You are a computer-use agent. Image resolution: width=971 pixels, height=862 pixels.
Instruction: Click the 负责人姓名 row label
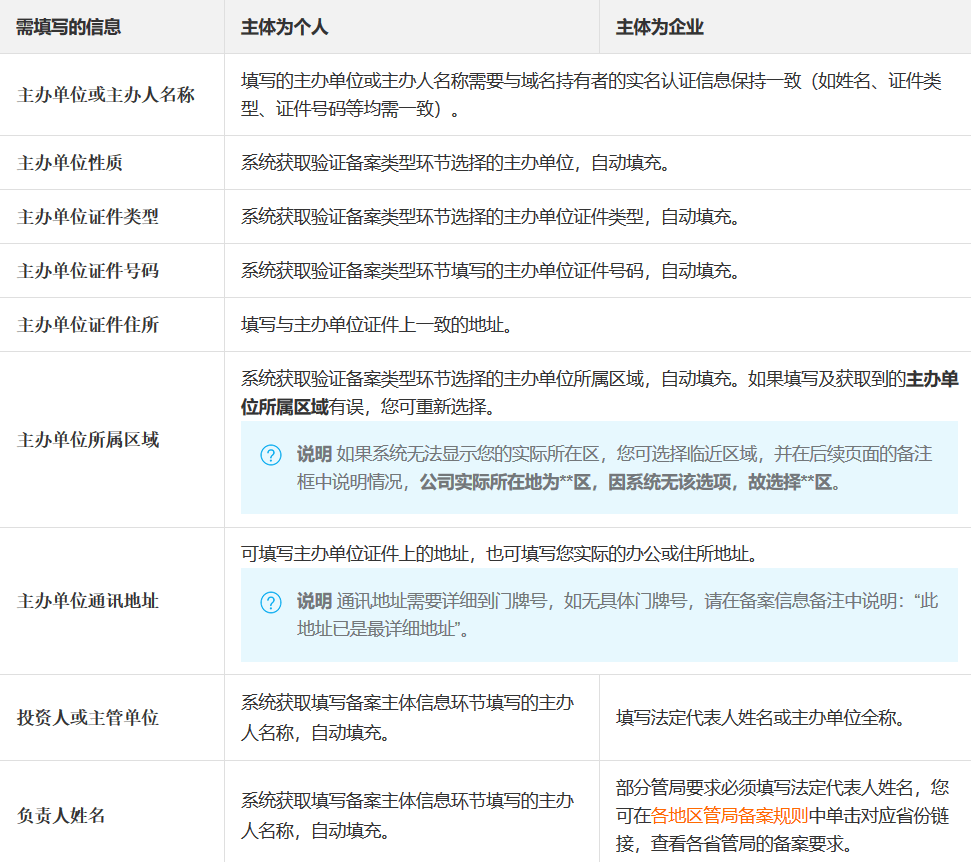[x=61, y=815]
